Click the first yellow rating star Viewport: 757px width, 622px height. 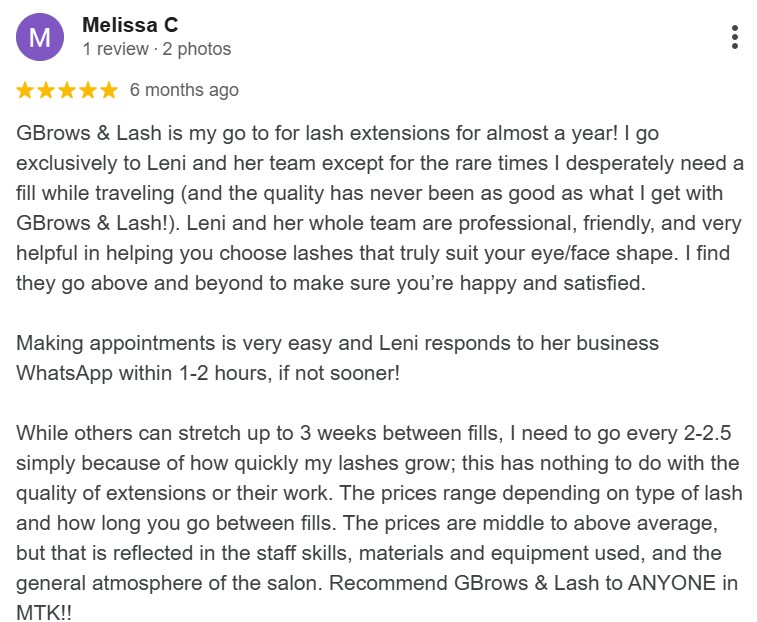coord(26,91)
